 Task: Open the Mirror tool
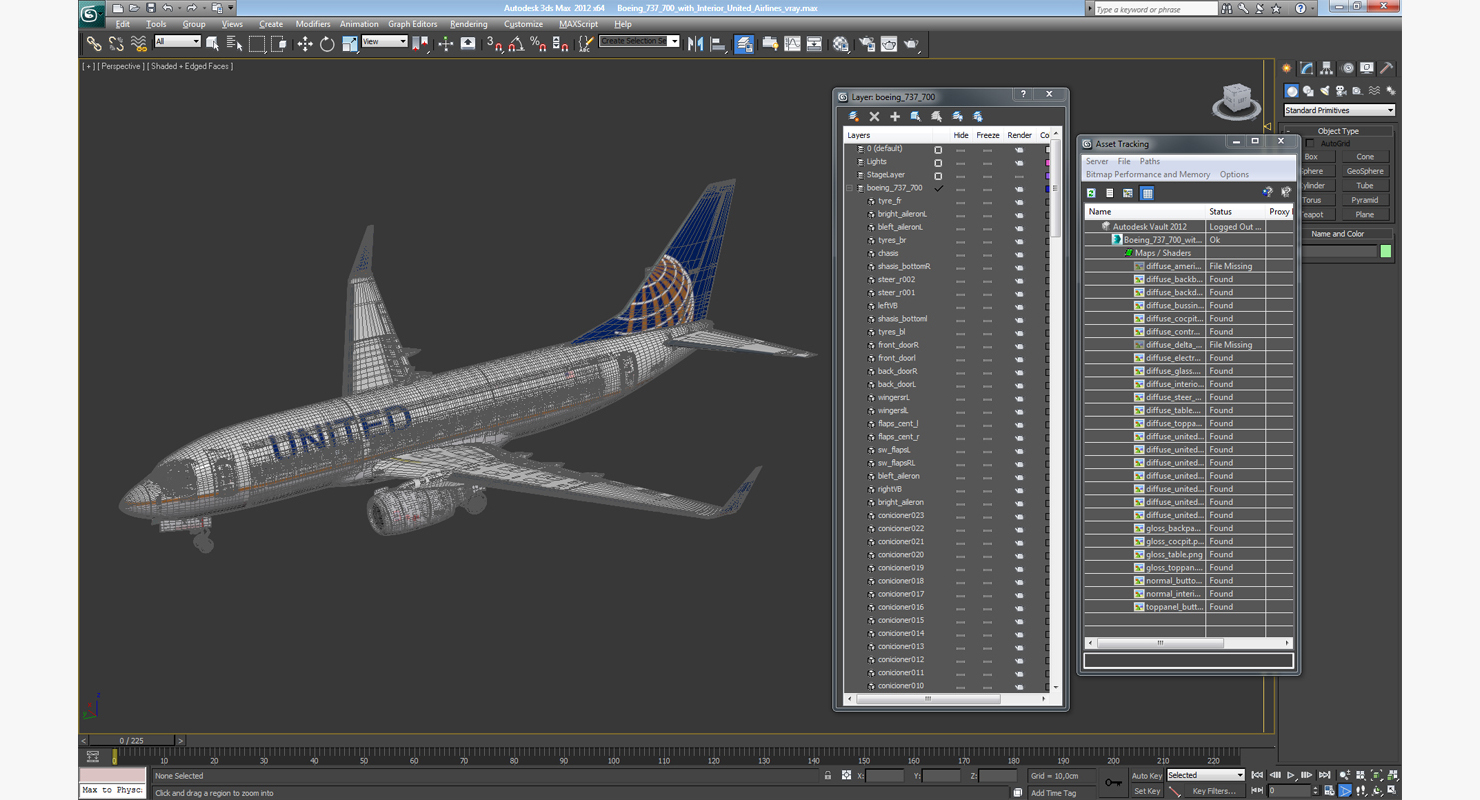click(x=696, y=43)
